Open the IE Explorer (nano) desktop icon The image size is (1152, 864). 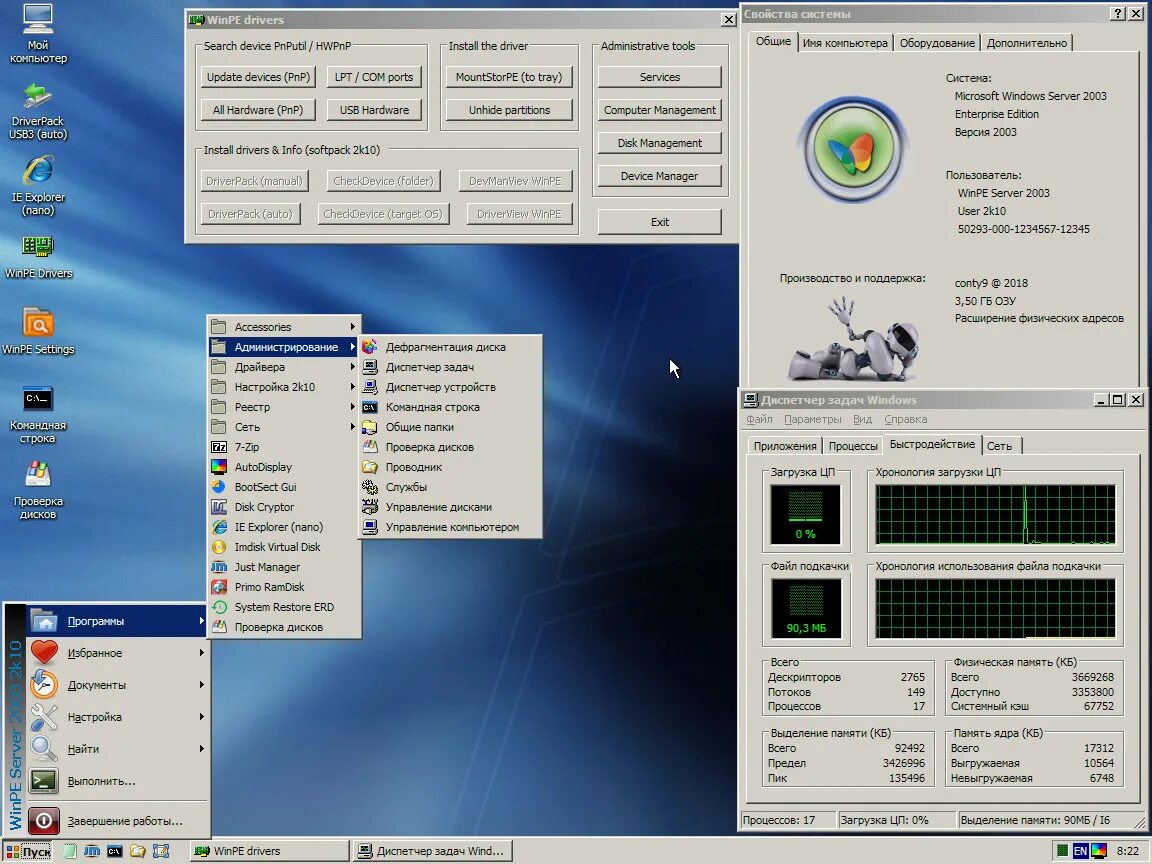pos(37,185)
